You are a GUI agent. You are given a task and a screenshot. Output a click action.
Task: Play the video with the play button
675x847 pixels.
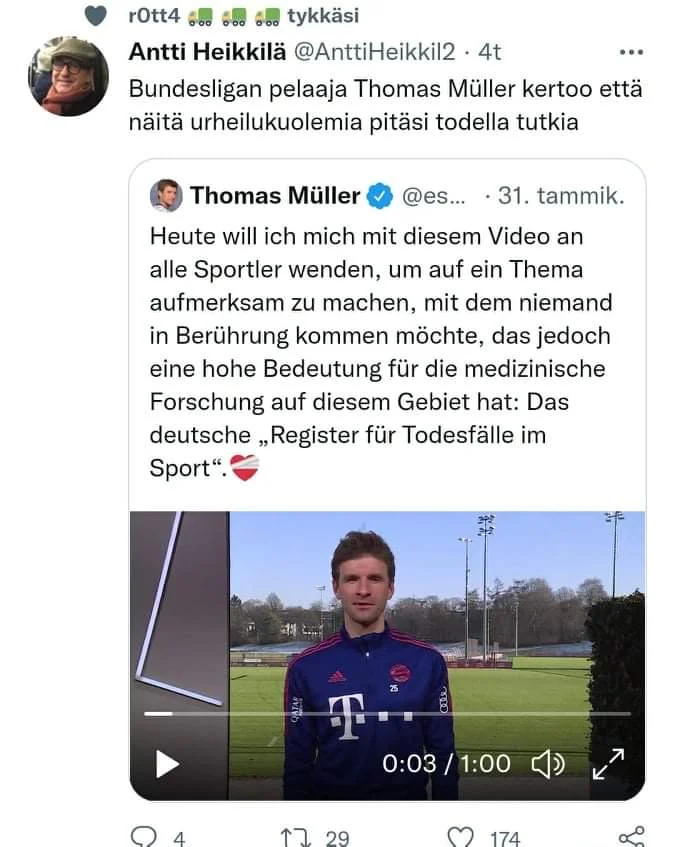pyautogui.click(x=167, y=765)
